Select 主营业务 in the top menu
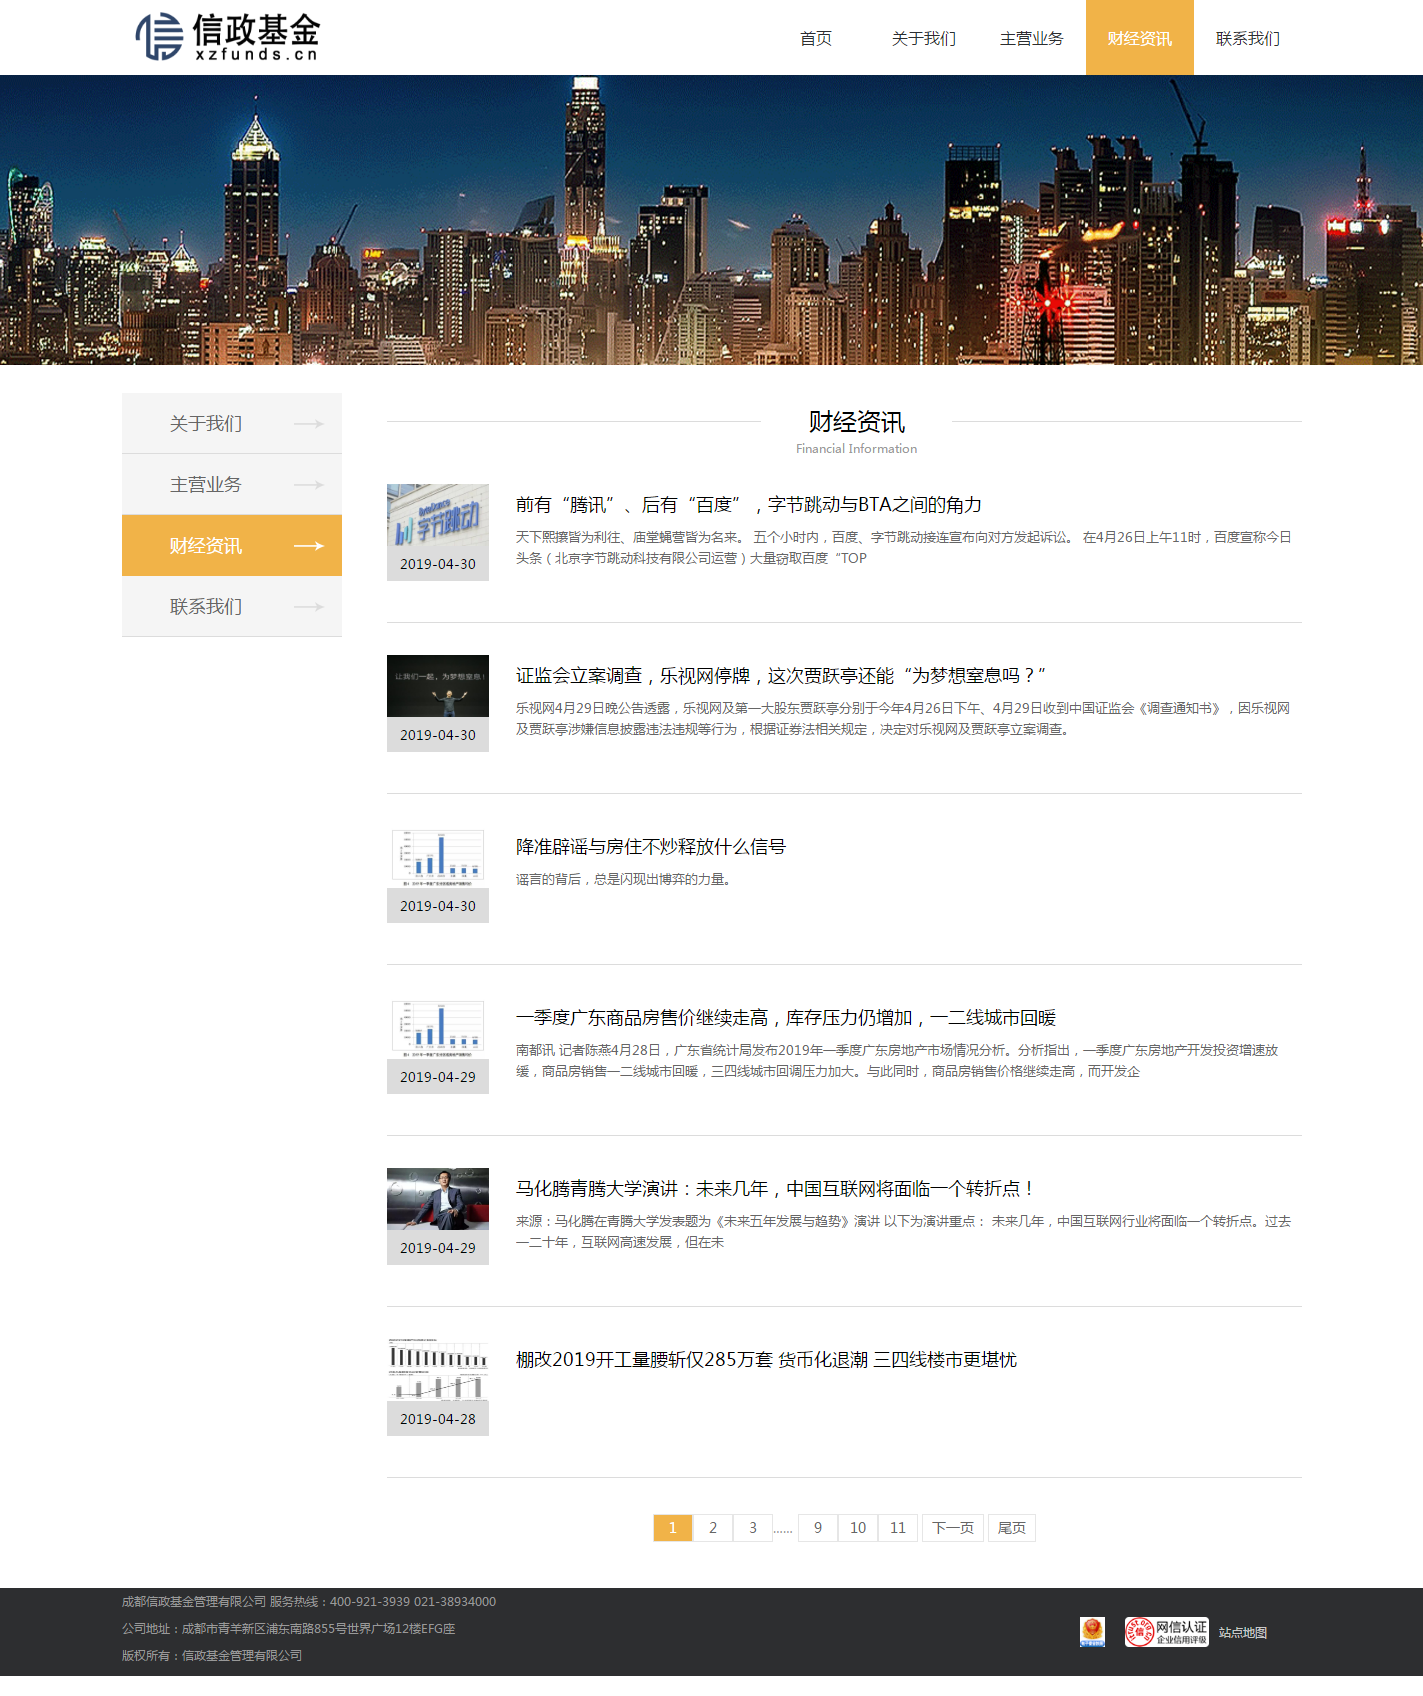This screenshot has height=1696, width=1423. (1031, 38)
